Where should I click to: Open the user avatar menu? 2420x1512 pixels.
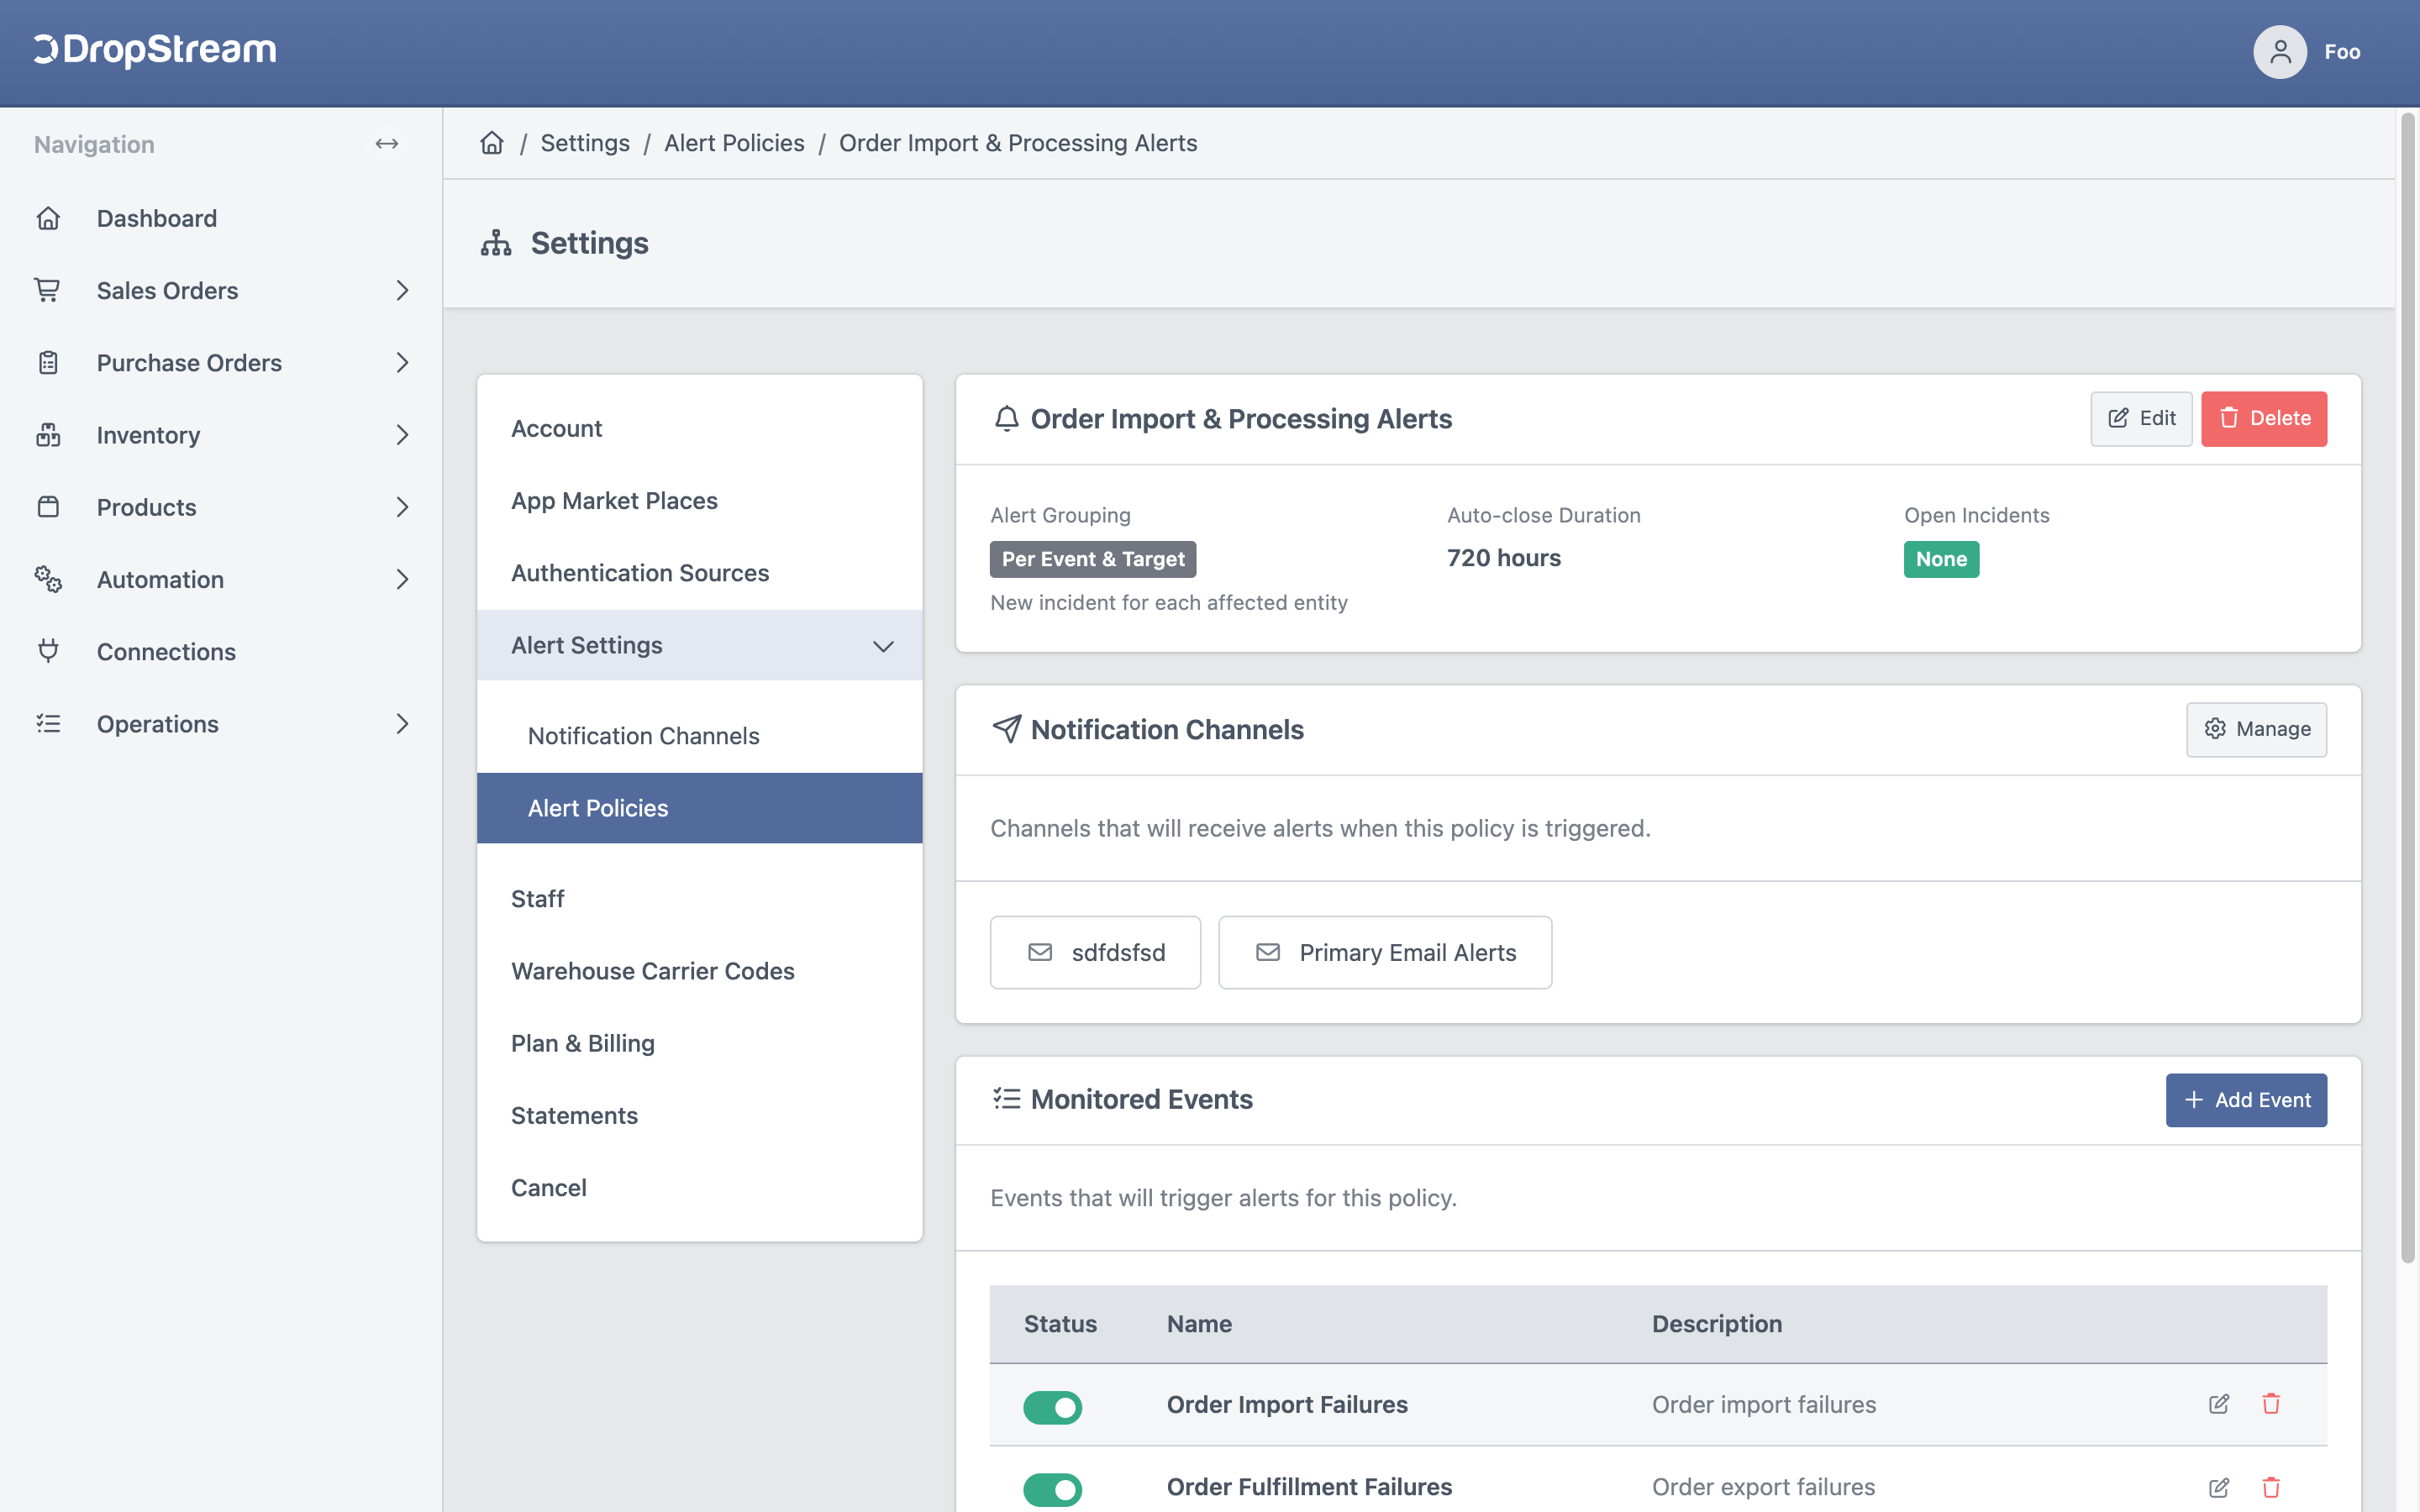2279,52
